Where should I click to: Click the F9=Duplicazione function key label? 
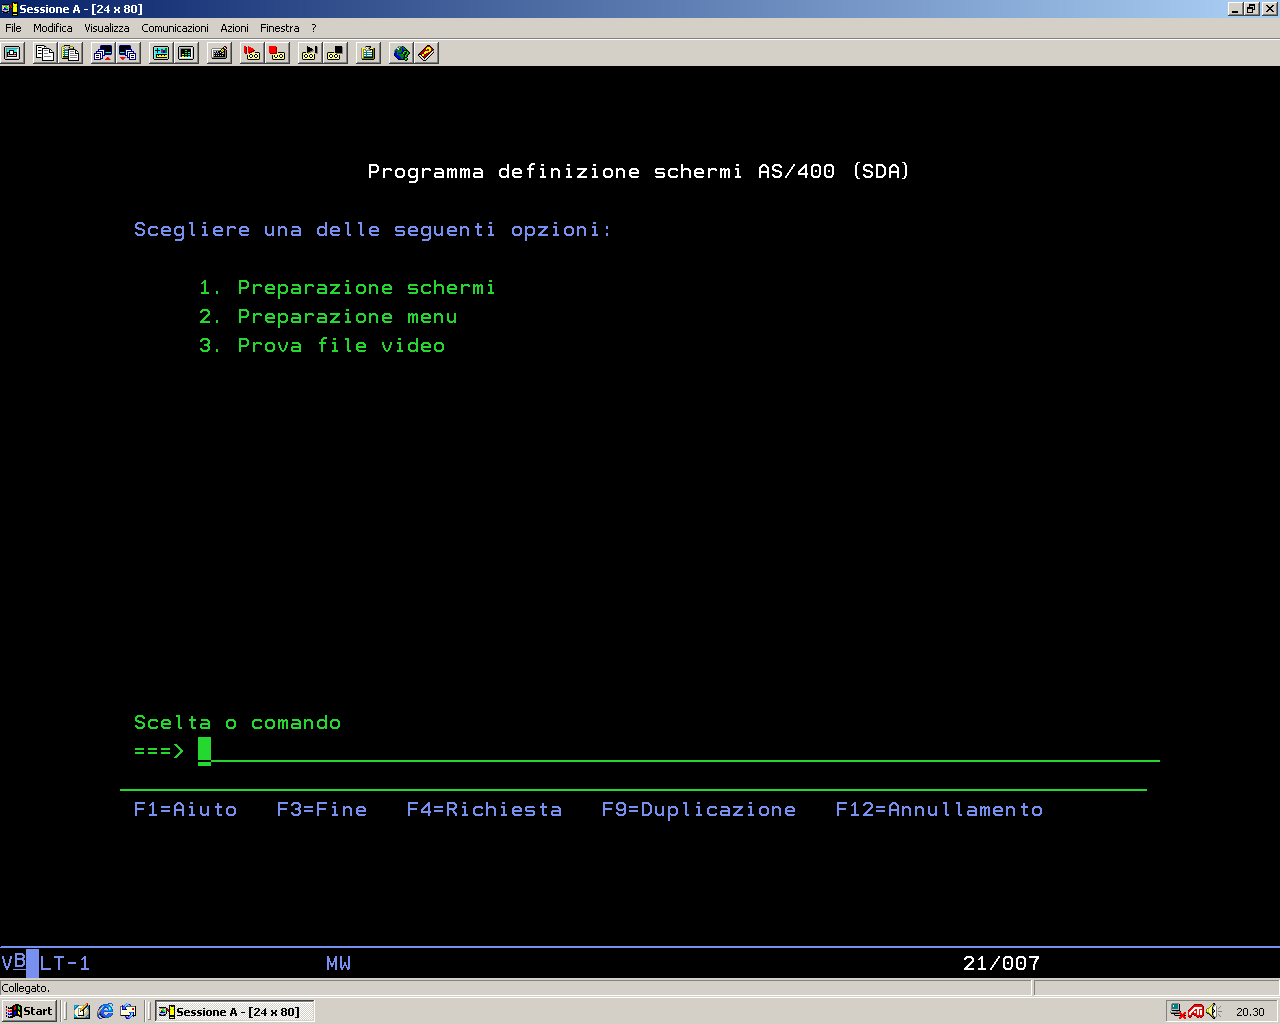[x=699, y=810]
